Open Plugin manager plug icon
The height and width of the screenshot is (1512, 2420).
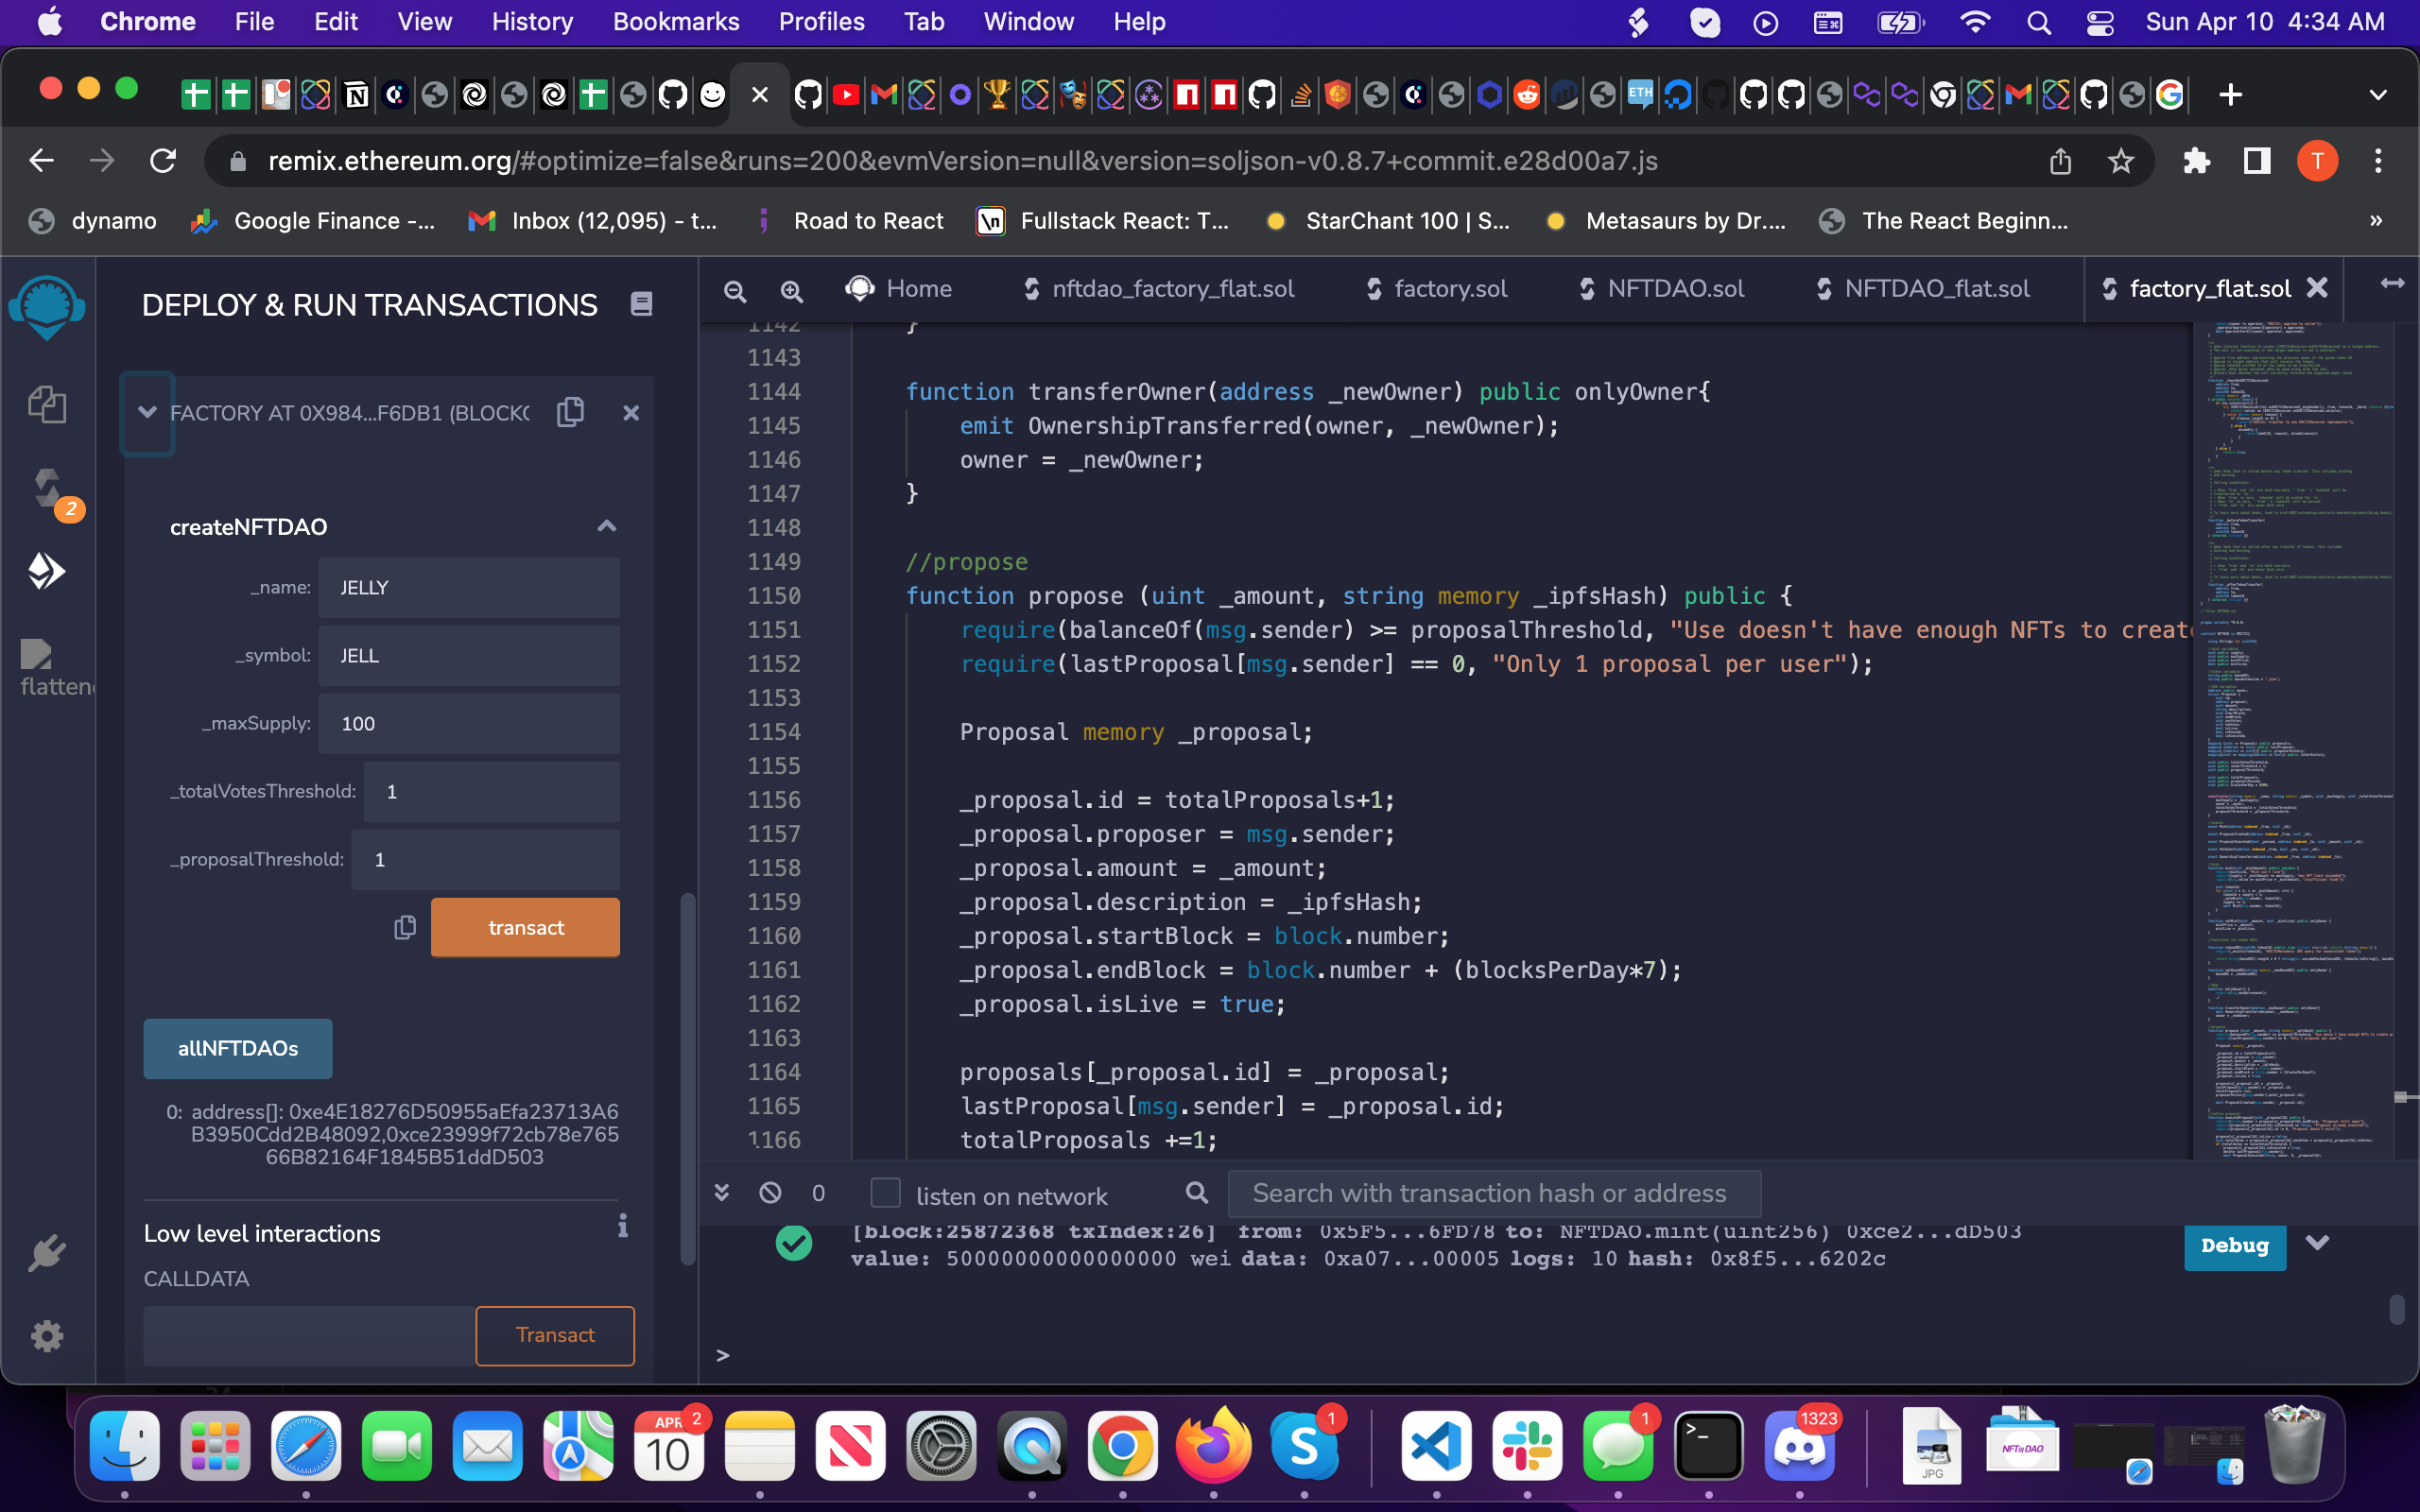pyautogui.click(x=47, y=1252)
